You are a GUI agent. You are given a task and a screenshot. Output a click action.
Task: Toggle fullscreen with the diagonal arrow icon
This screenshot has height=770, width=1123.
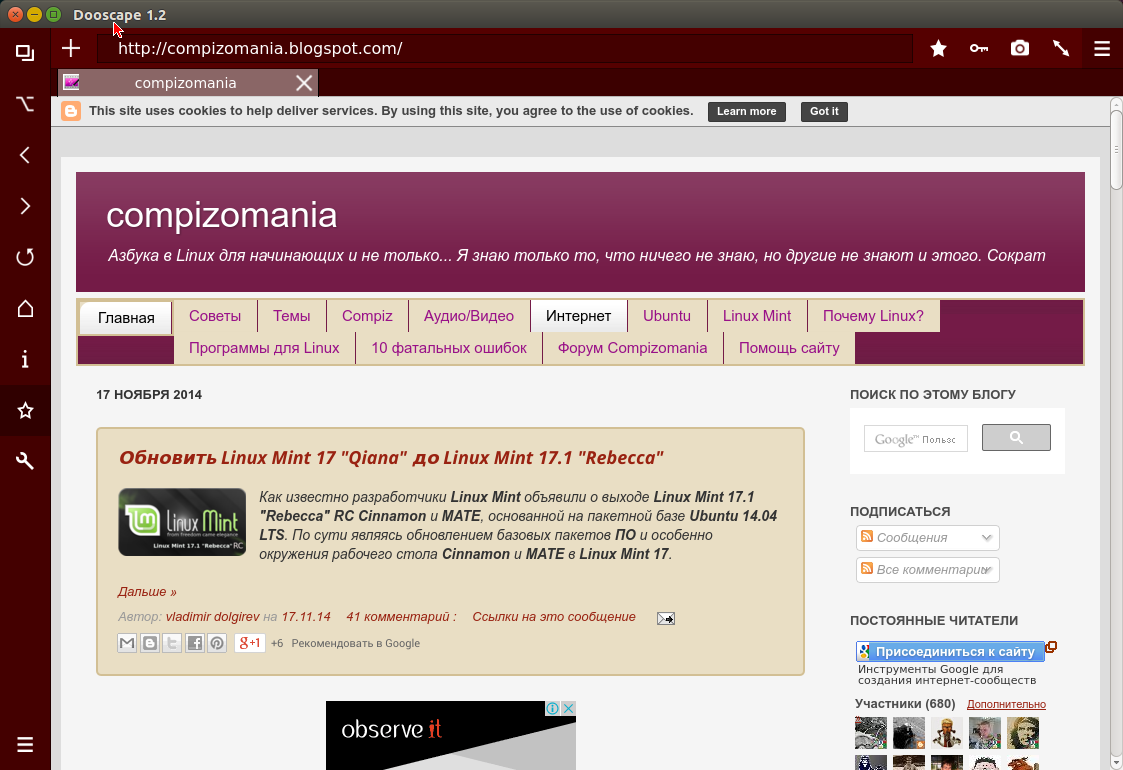click(x=1061, y=49)
